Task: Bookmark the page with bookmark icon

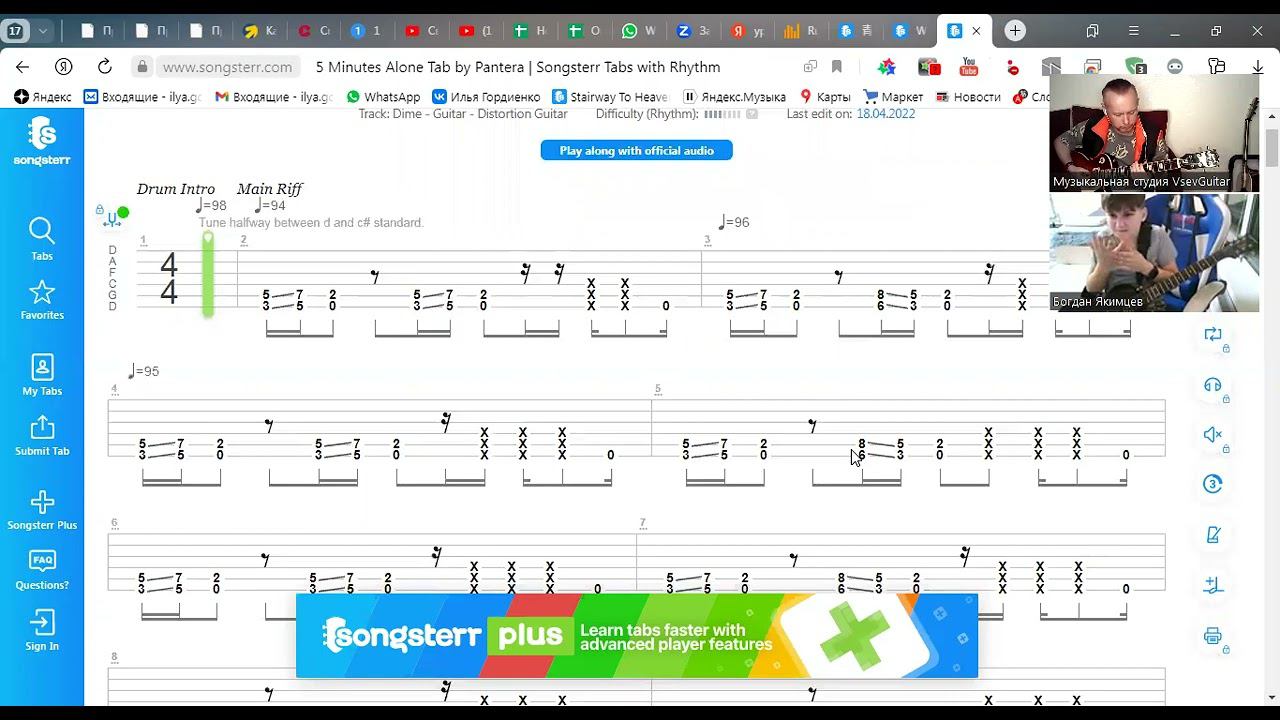Action: click(837, 67)
